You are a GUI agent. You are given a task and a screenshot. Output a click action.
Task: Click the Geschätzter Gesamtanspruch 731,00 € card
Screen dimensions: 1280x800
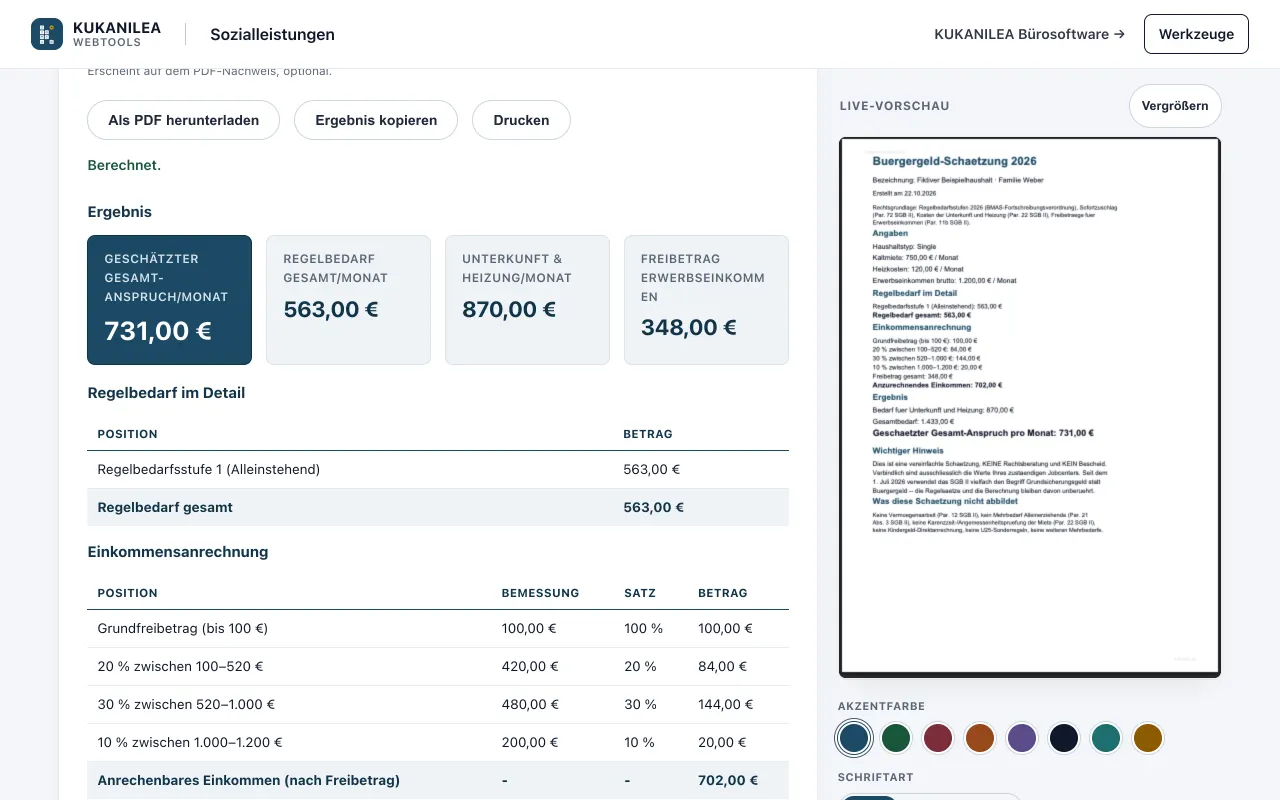pyautogui.click(x=170, y=300)
